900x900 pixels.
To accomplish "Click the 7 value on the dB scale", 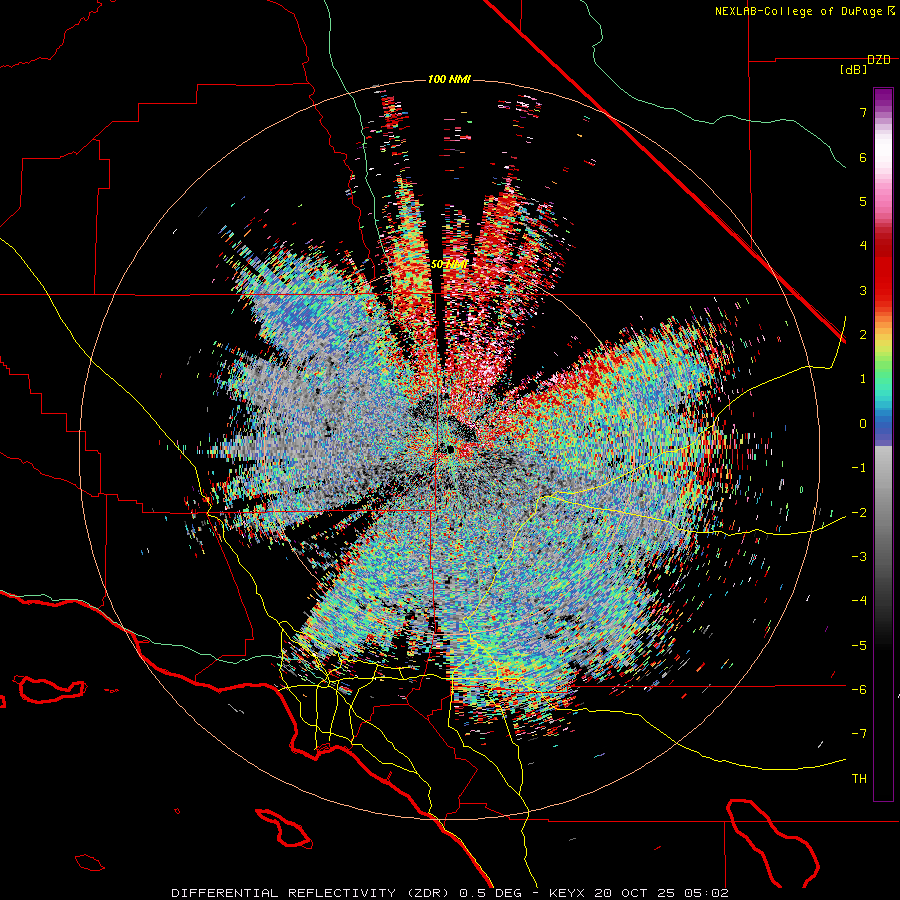I will pos(863,112).
